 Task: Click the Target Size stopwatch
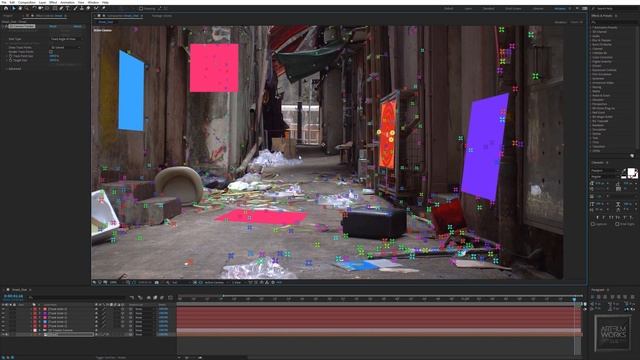pyautogui.click(x=11, y=60)
